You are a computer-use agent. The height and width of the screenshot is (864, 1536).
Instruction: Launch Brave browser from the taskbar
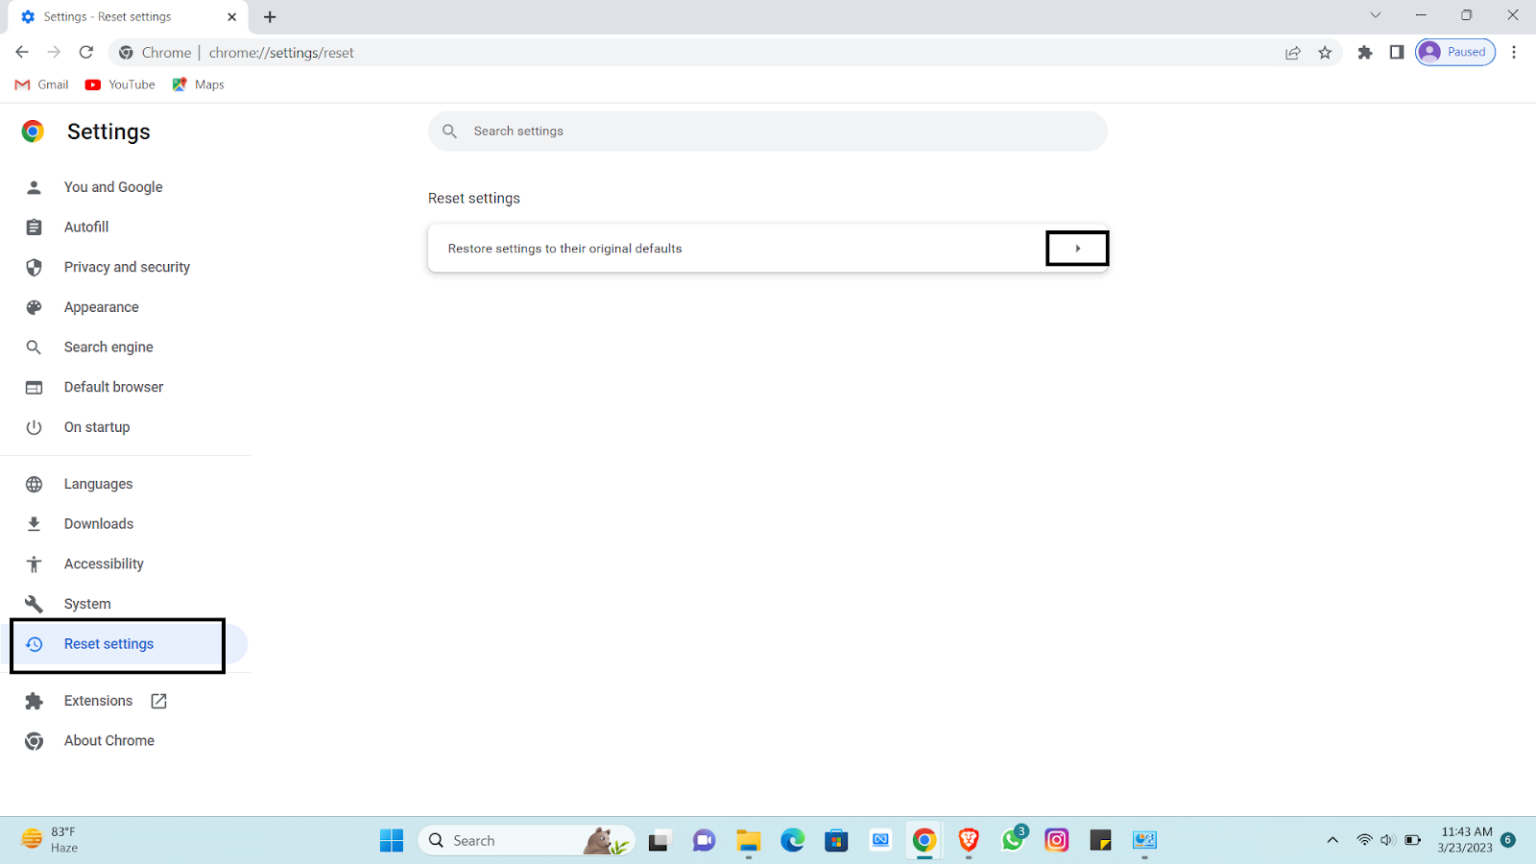point(968,840)
